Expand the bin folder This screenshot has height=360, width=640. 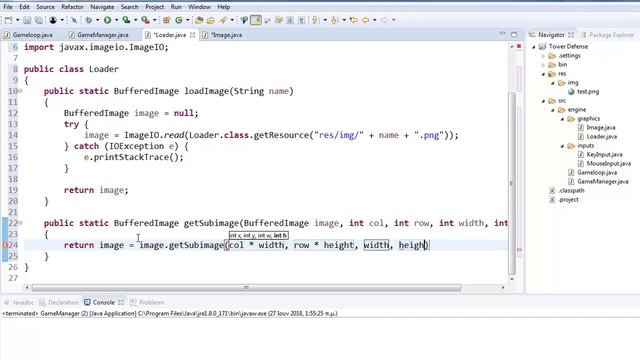(x=543, y=65)
